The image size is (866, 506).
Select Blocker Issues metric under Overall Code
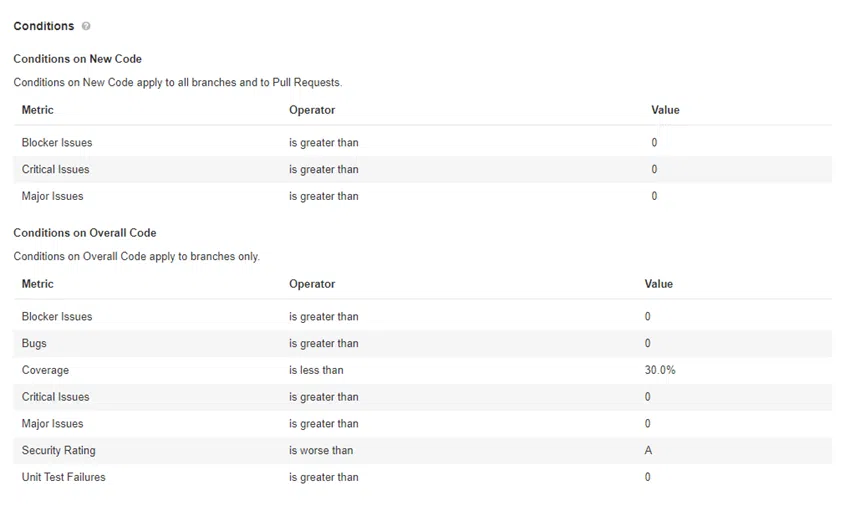(x=57, y=317)
